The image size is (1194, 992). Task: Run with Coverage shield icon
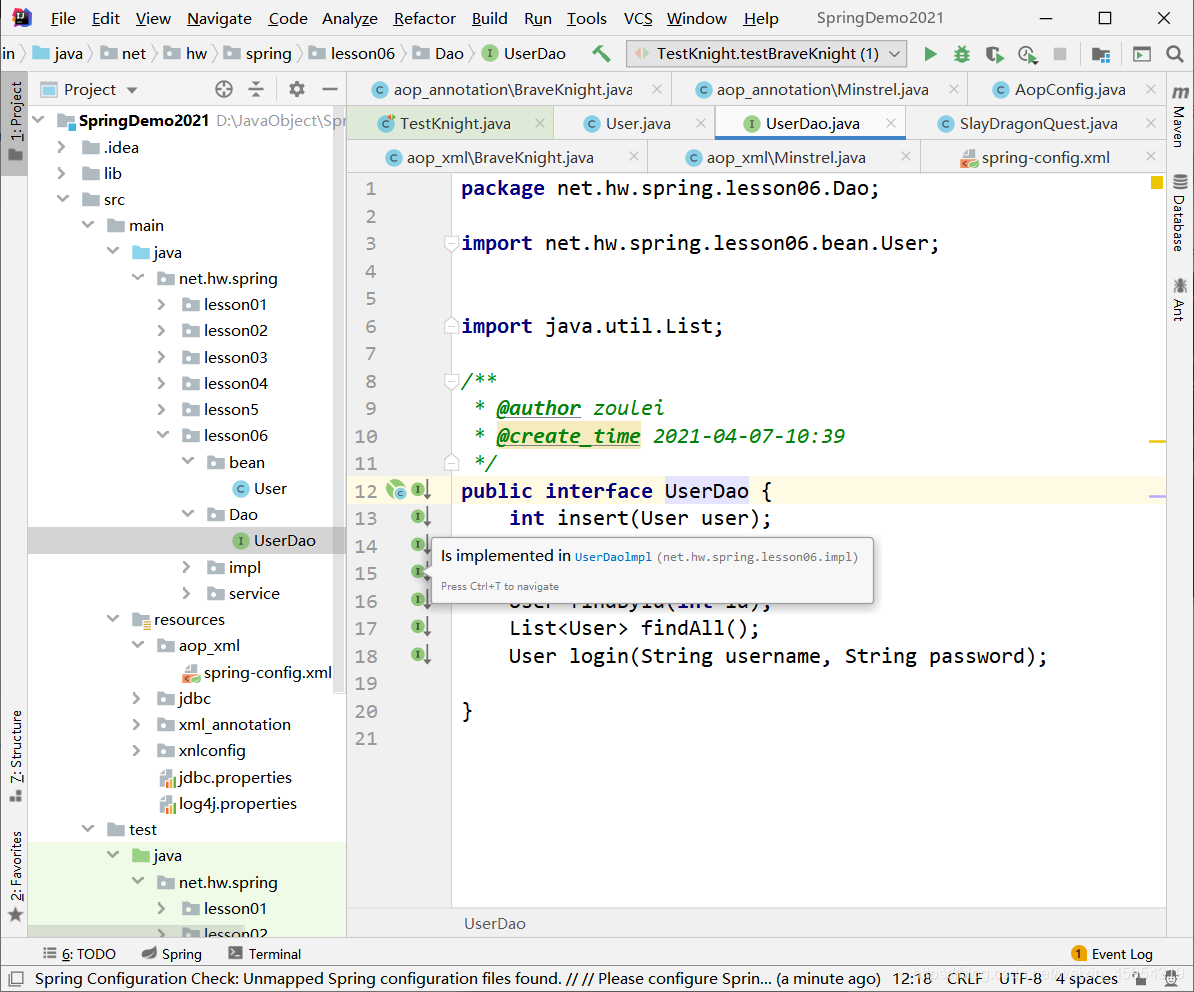pos(994,54)
